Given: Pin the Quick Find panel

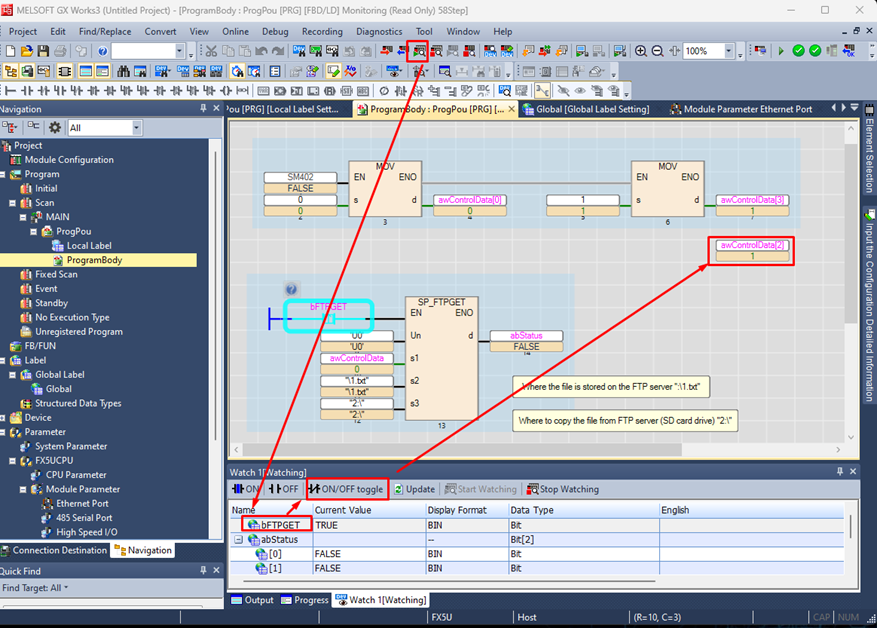Looking at the screenshot, I should click(x=204, y=570).
